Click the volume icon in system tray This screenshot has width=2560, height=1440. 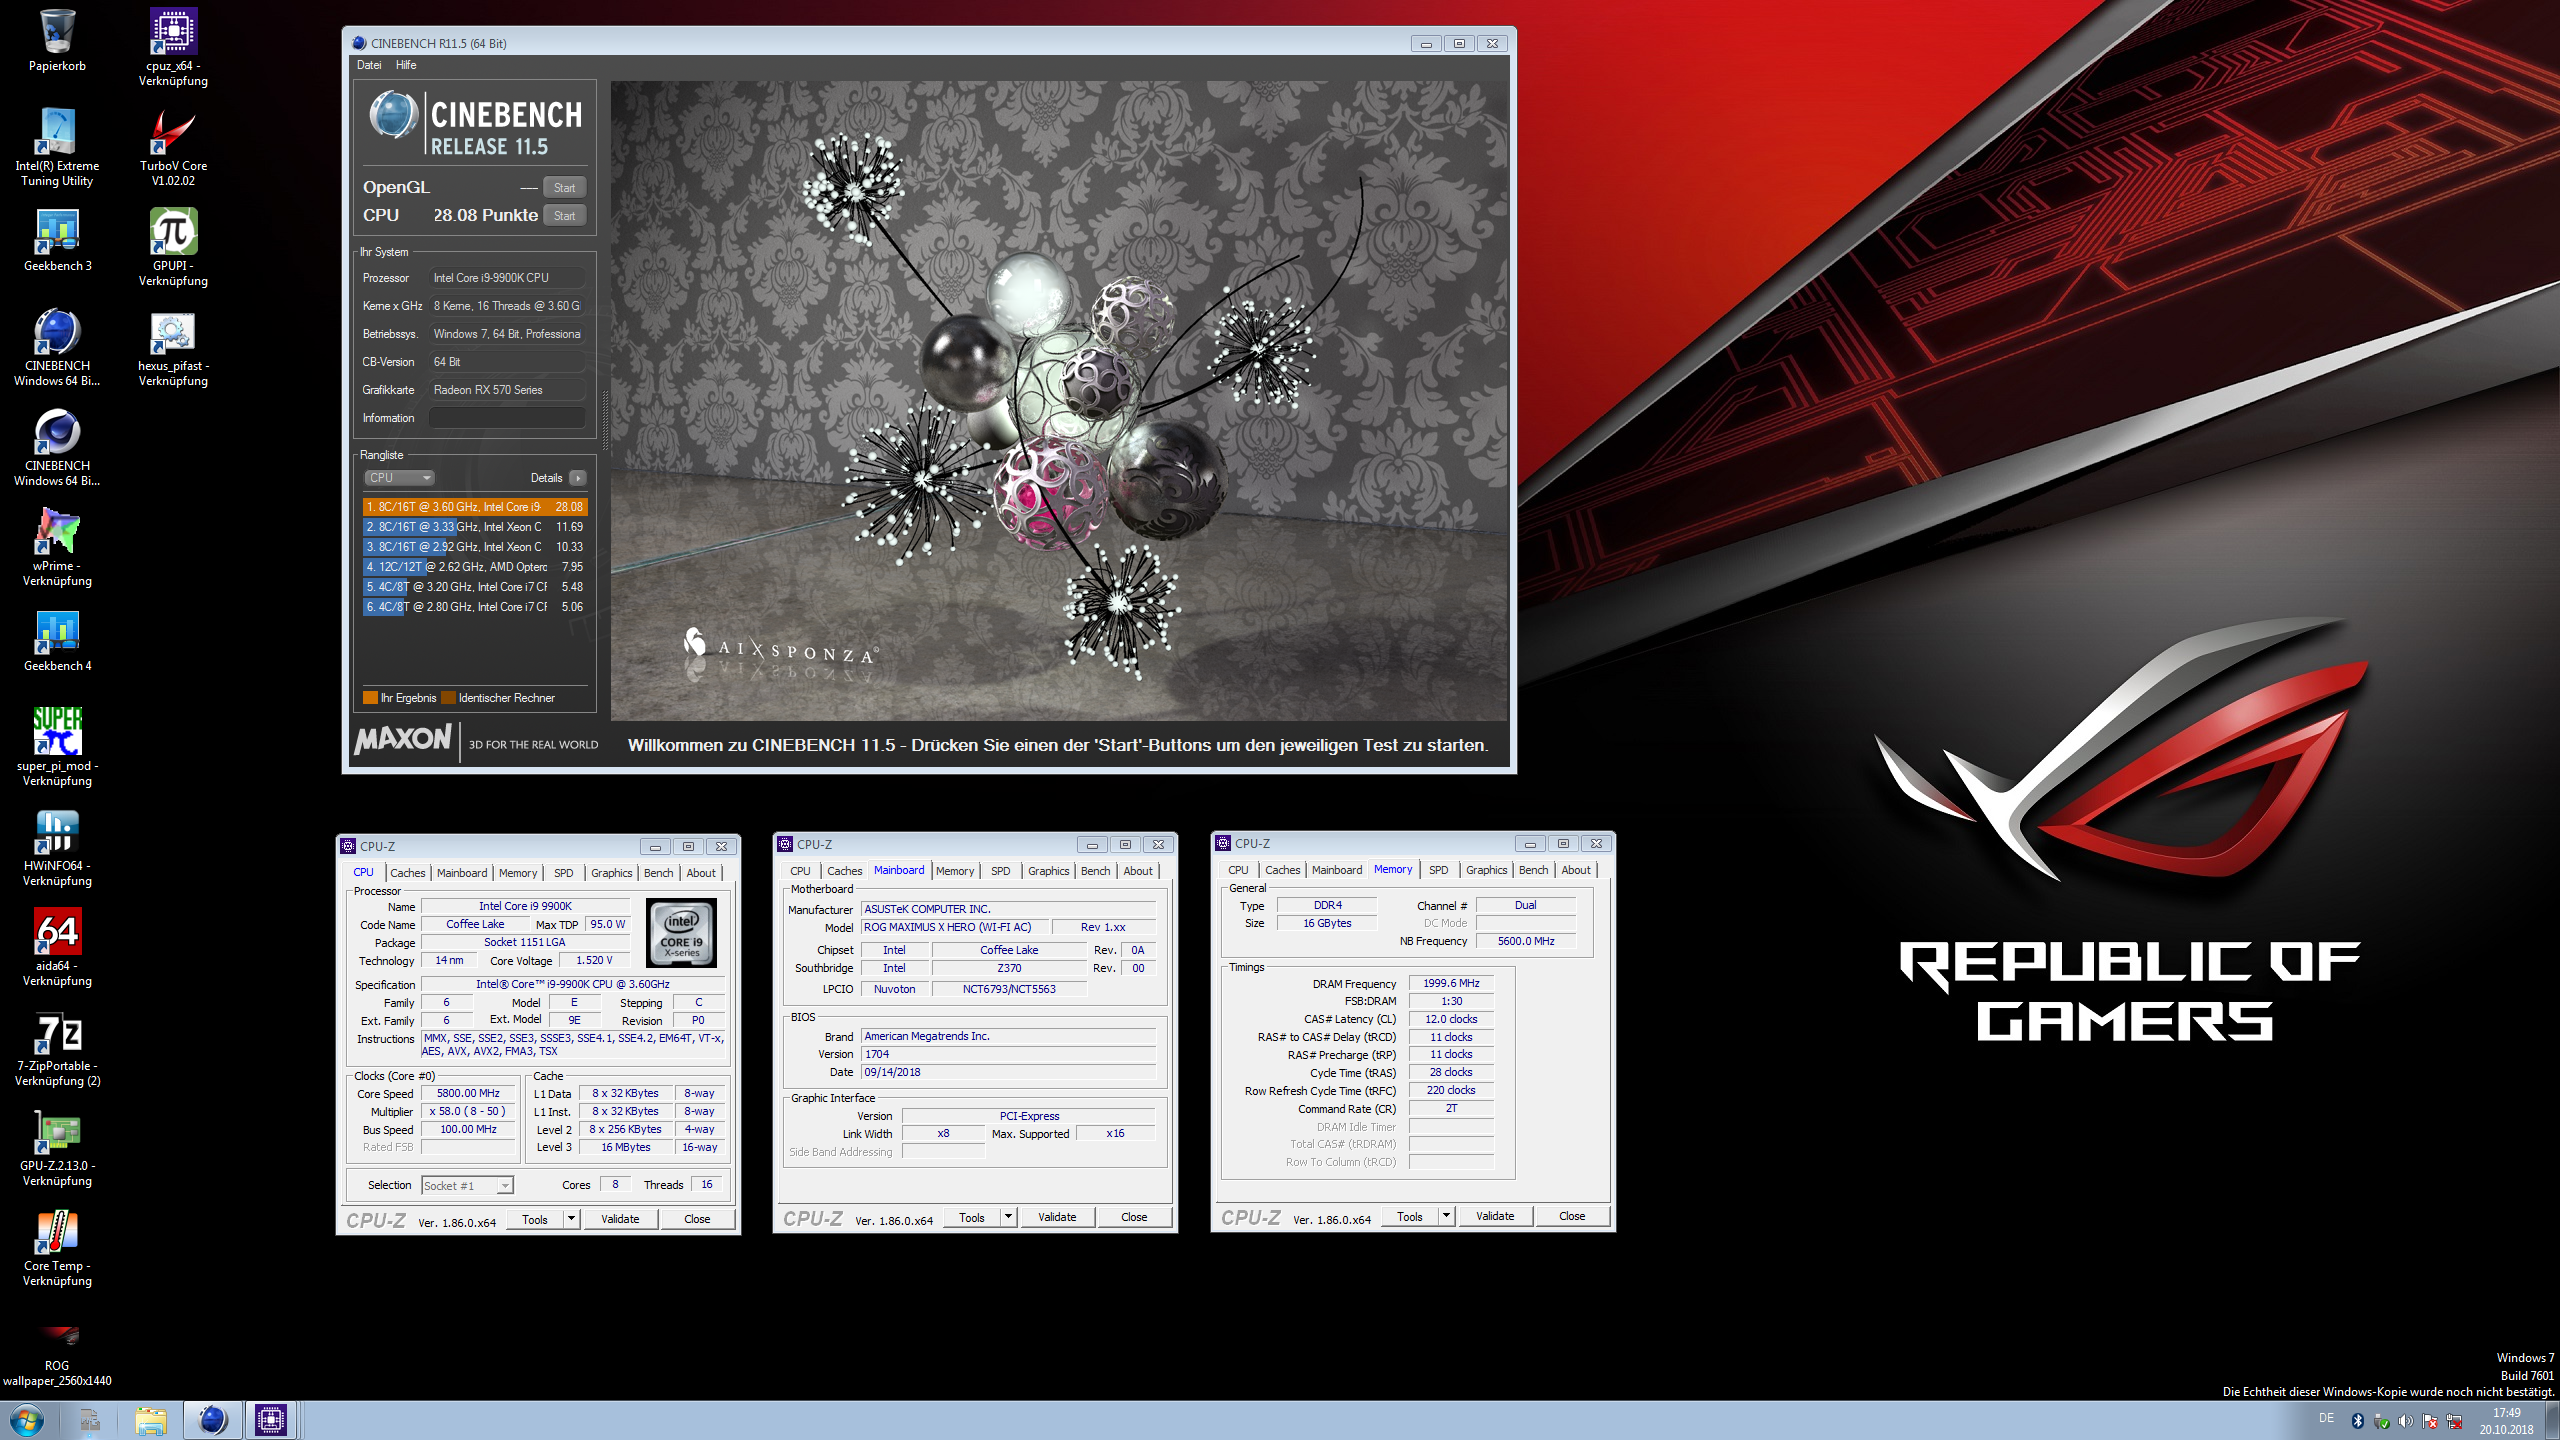(2406, 1421)
